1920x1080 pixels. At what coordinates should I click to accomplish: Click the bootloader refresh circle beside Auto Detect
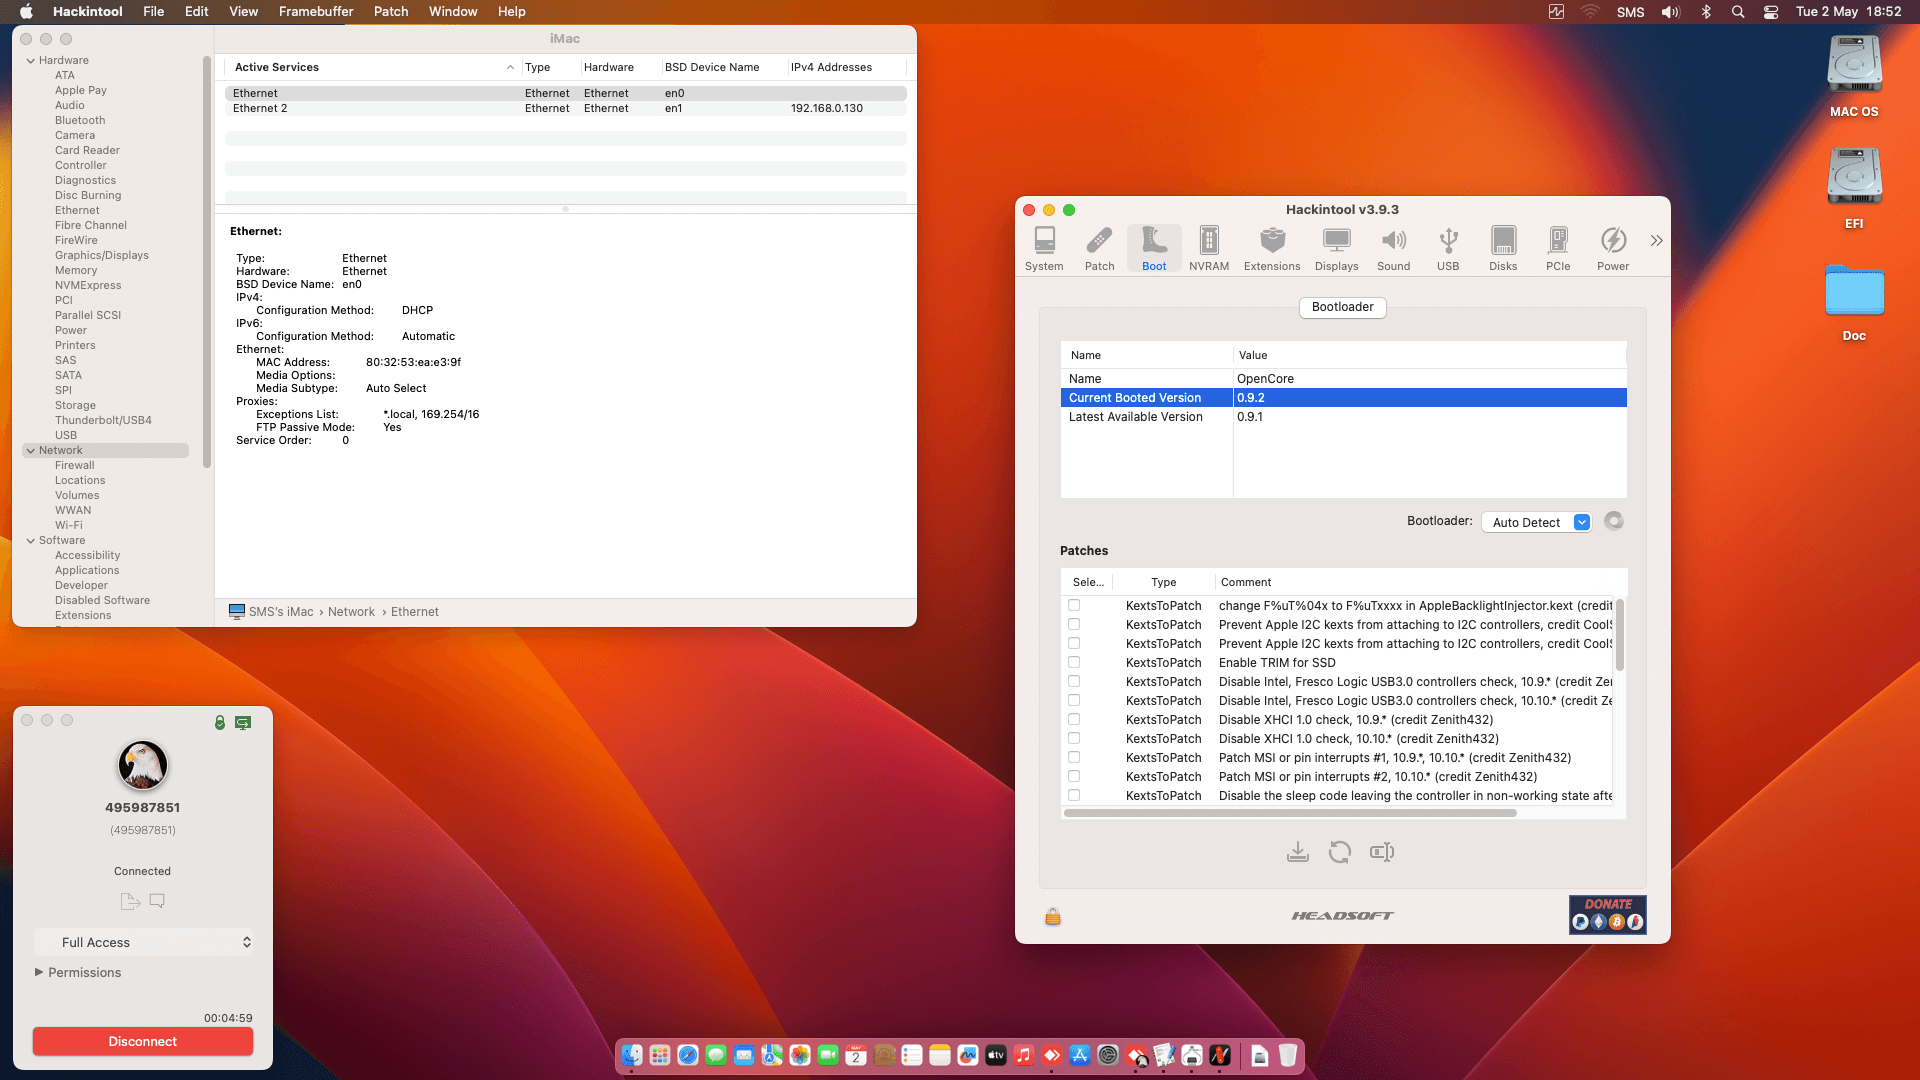[1614, 521]
